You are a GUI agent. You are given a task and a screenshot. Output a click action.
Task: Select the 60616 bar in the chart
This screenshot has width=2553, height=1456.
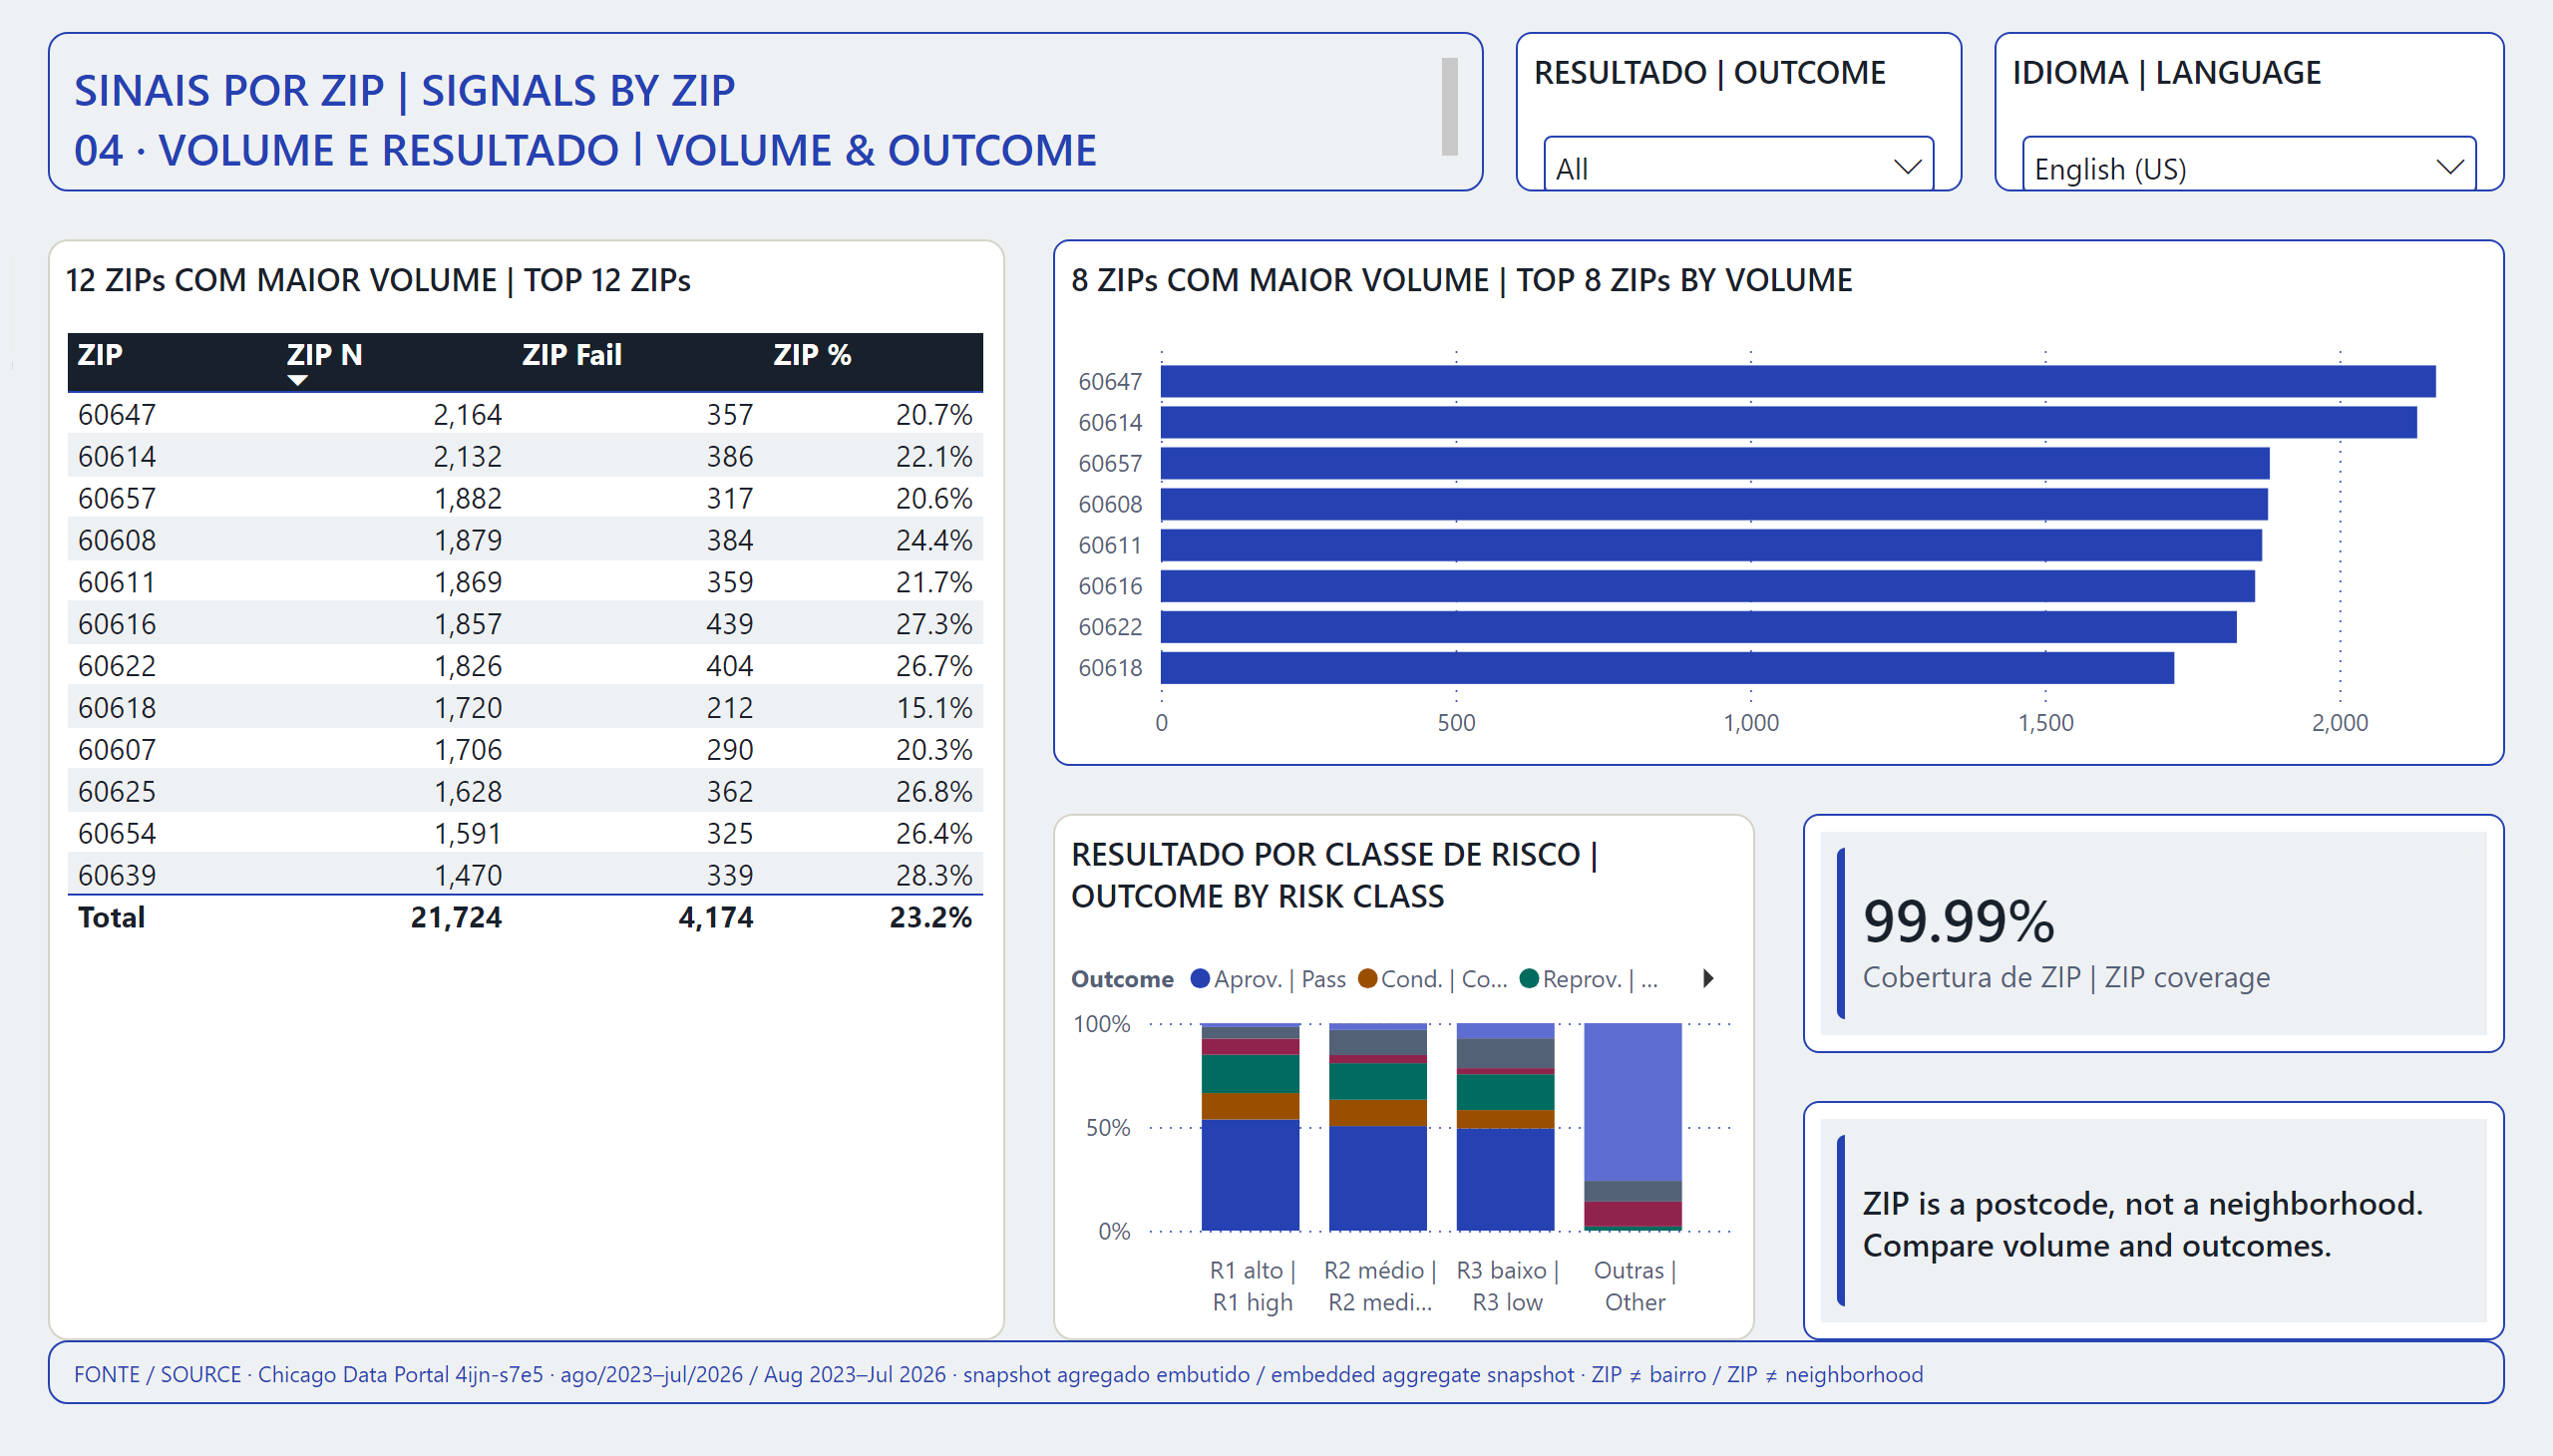pyautogui.click(x=1708, y=586)
